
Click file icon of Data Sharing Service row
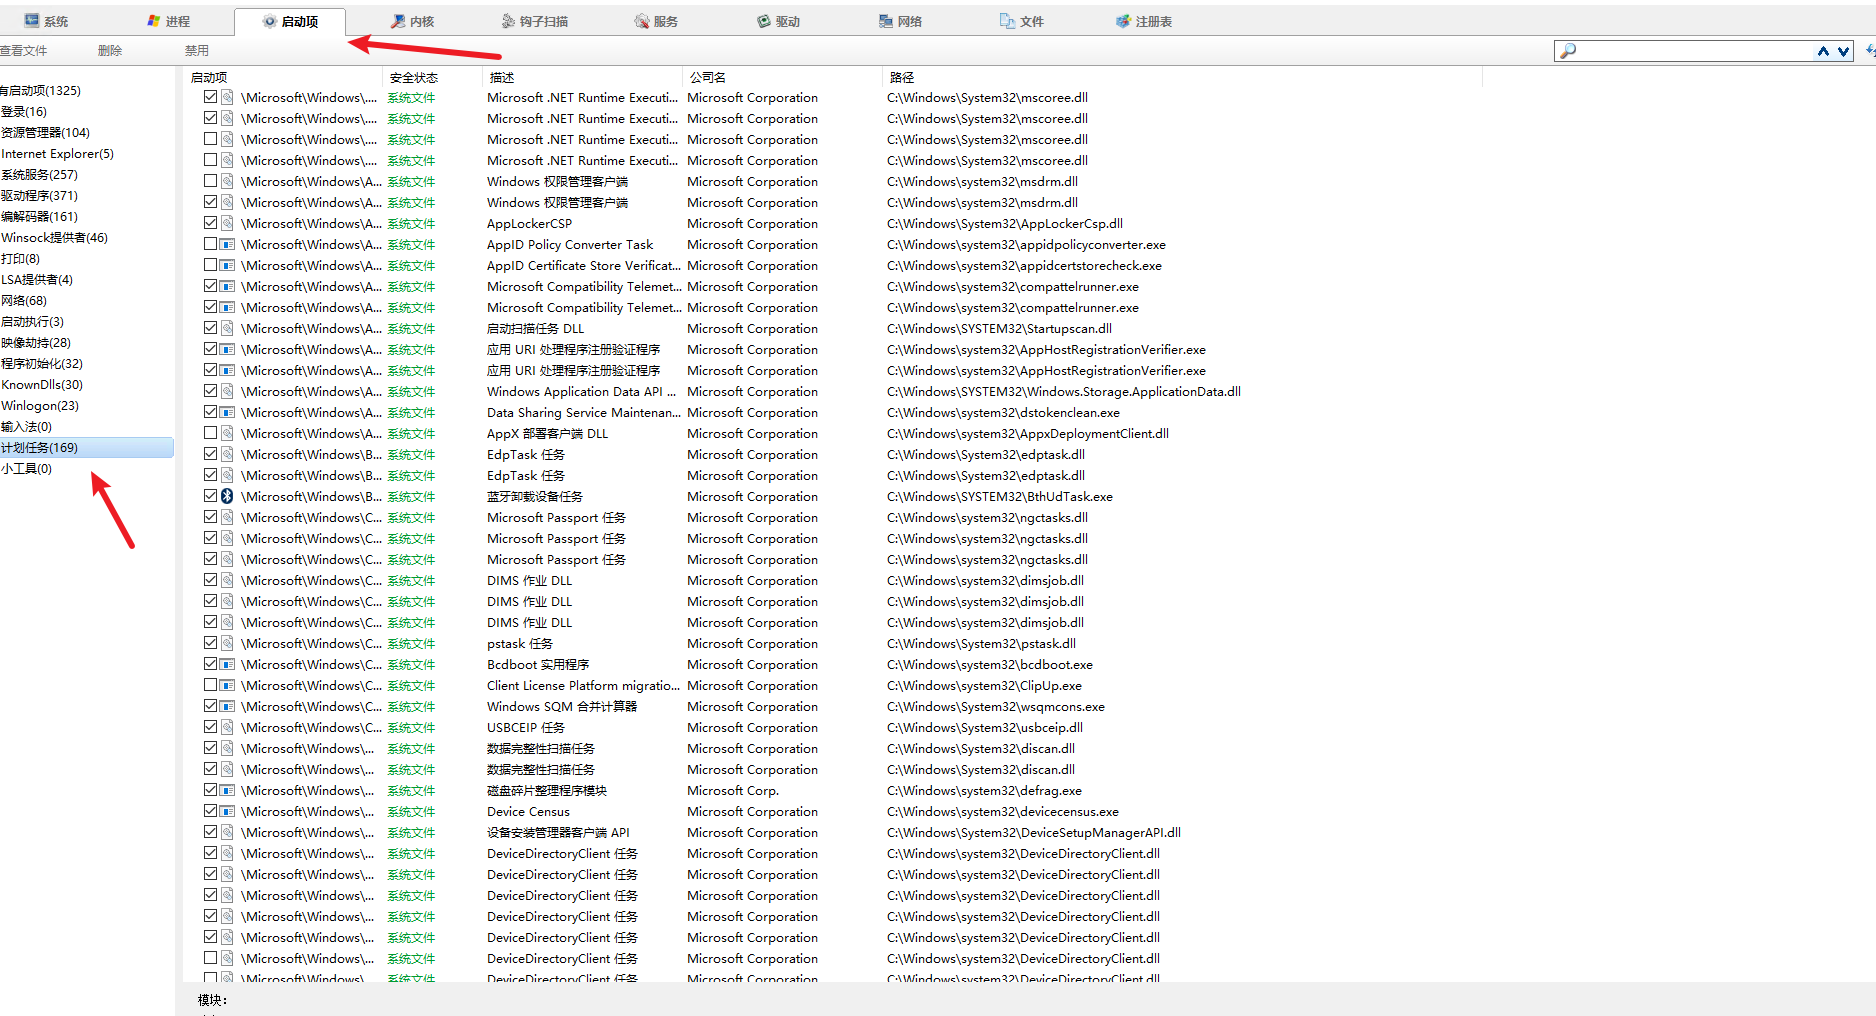point(227,412)
